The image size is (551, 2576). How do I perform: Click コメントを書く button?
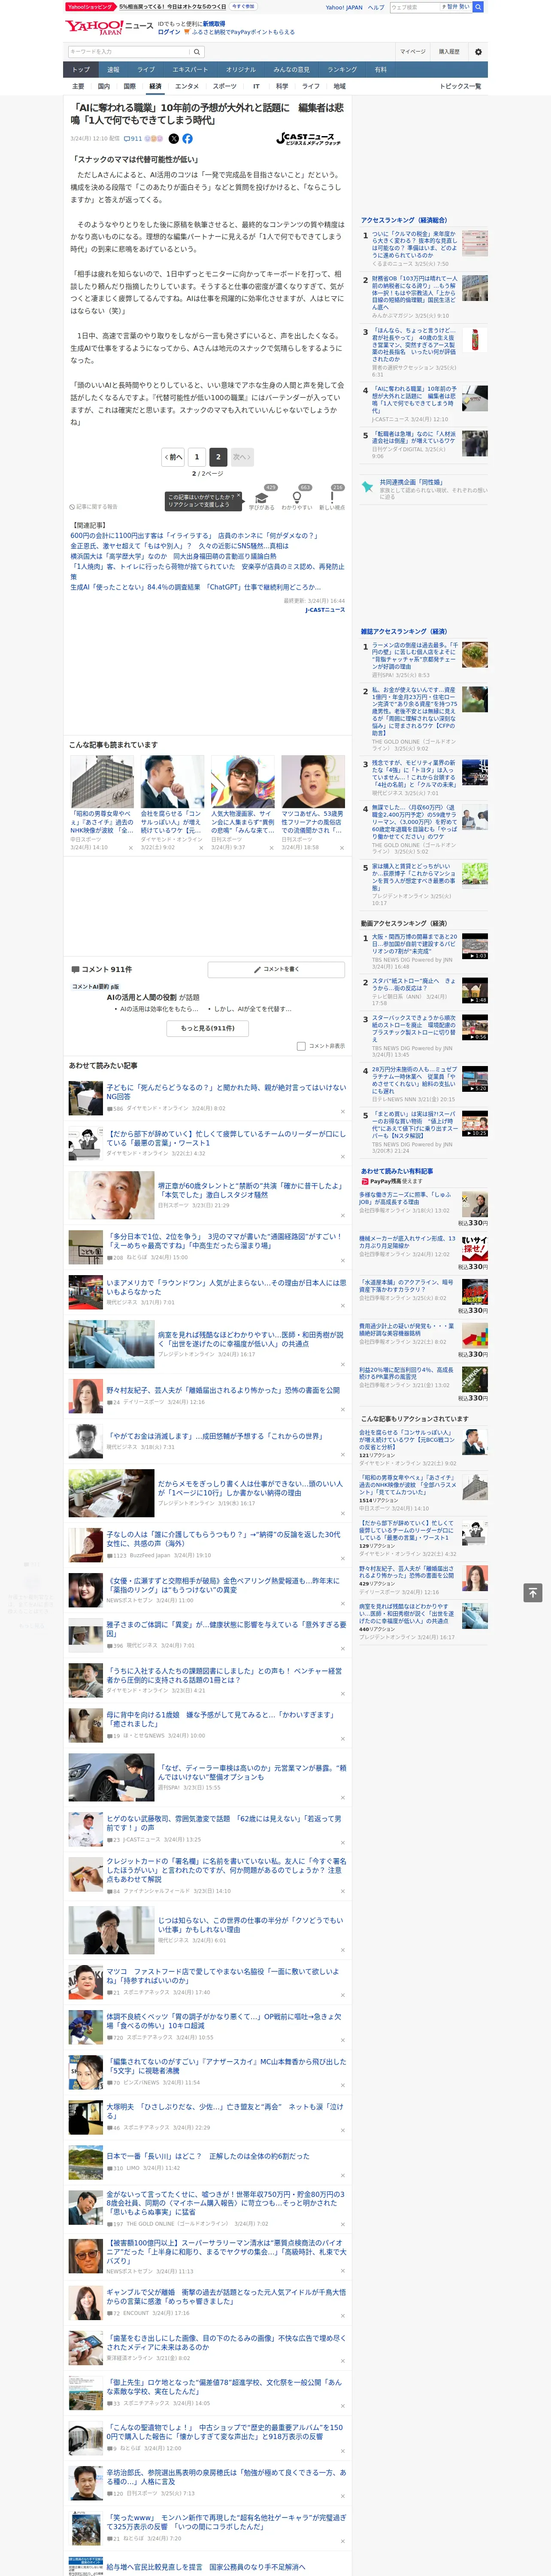point(276,969)
